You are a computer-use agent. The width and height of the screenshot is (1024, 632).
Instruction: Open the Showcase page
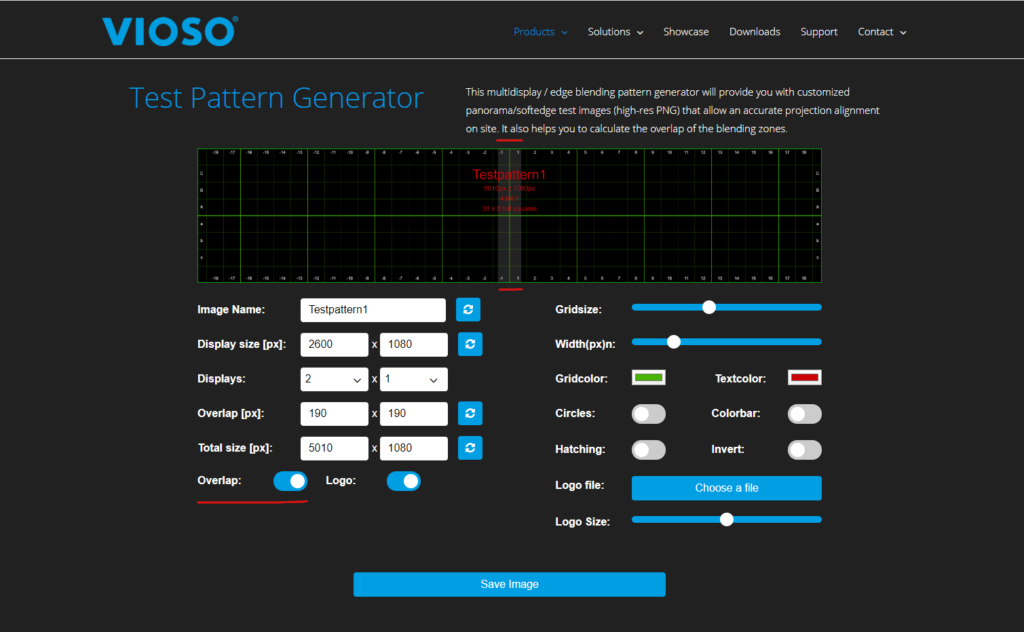686,32
